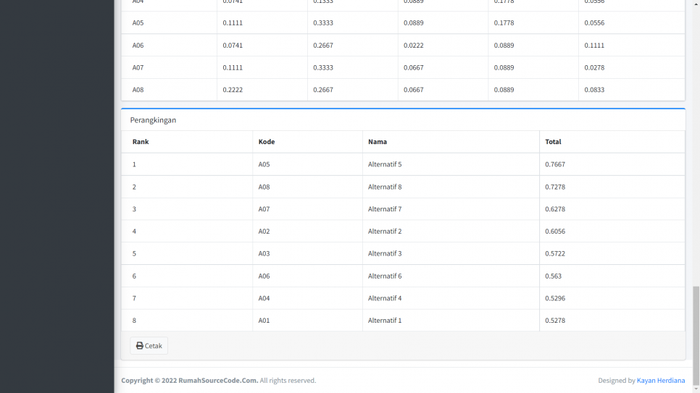Viewport: 700px width, 393px height.
Task: Click kode A06 in ranking table
Action: 264,276
